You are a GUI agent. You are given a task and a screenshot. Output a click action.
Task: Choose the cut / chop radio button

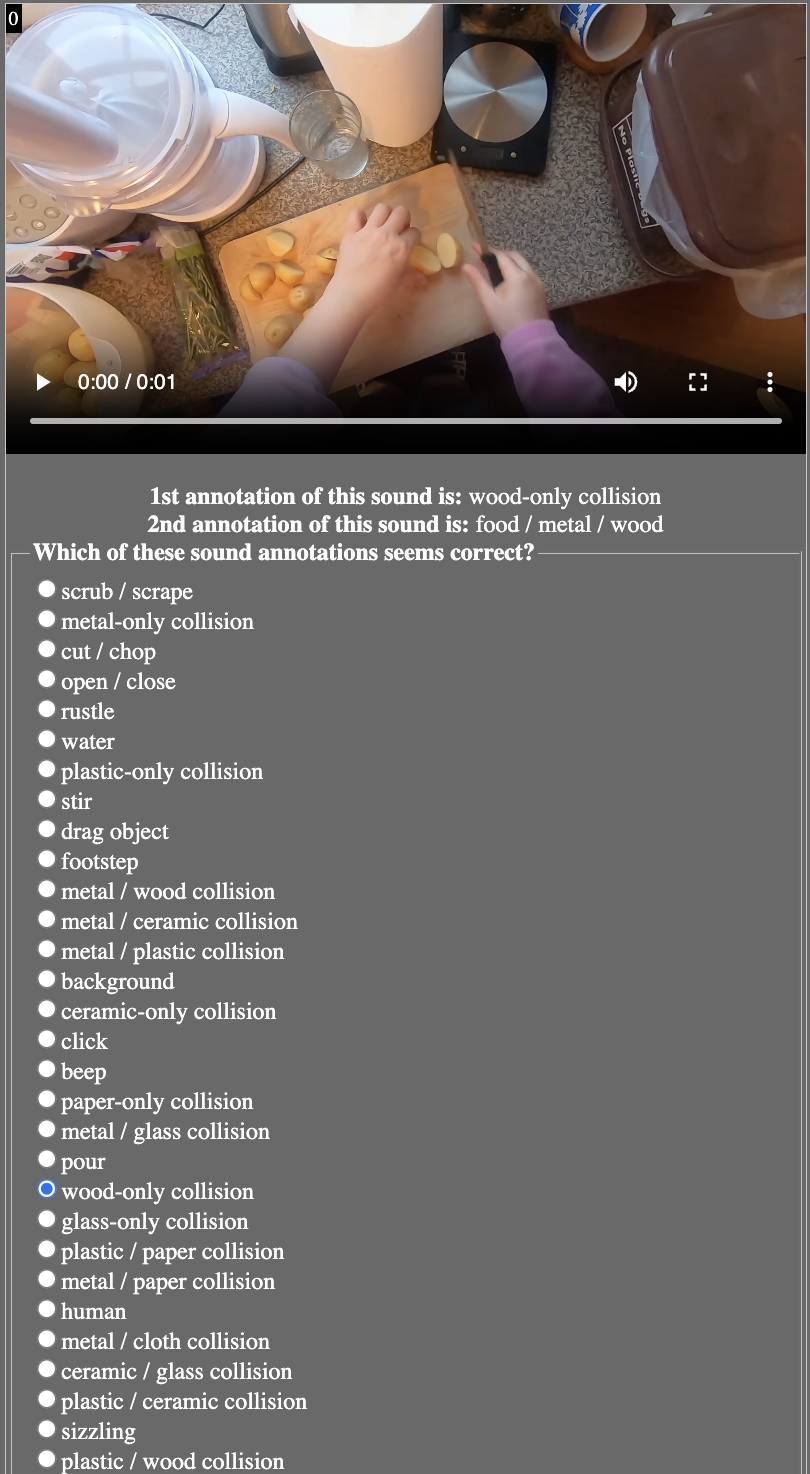pyautogui.click(x=47, y=649)
